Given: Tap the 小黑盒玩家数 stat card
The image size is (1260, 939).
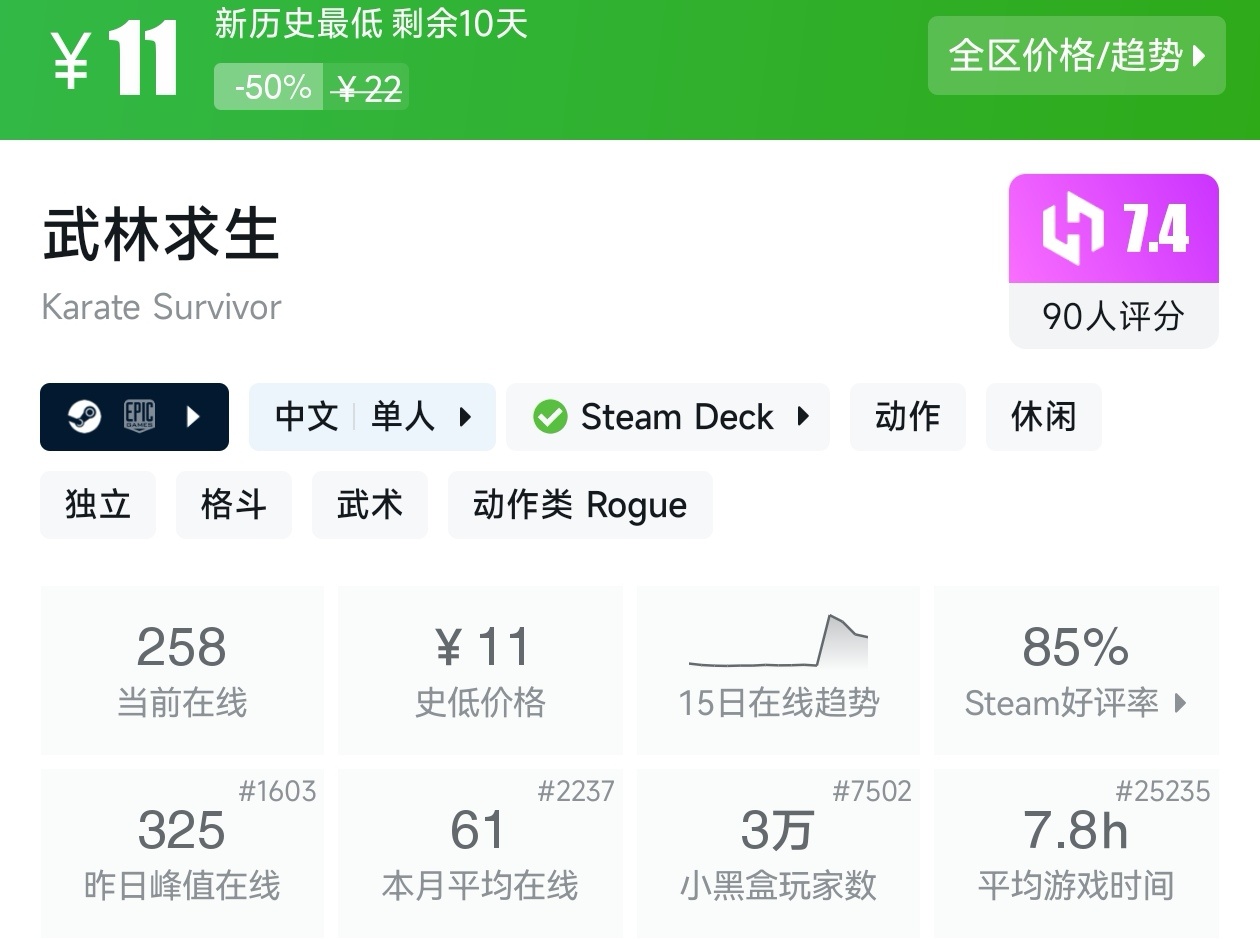Looking at the screenshot, I should (x=778, y=852).
